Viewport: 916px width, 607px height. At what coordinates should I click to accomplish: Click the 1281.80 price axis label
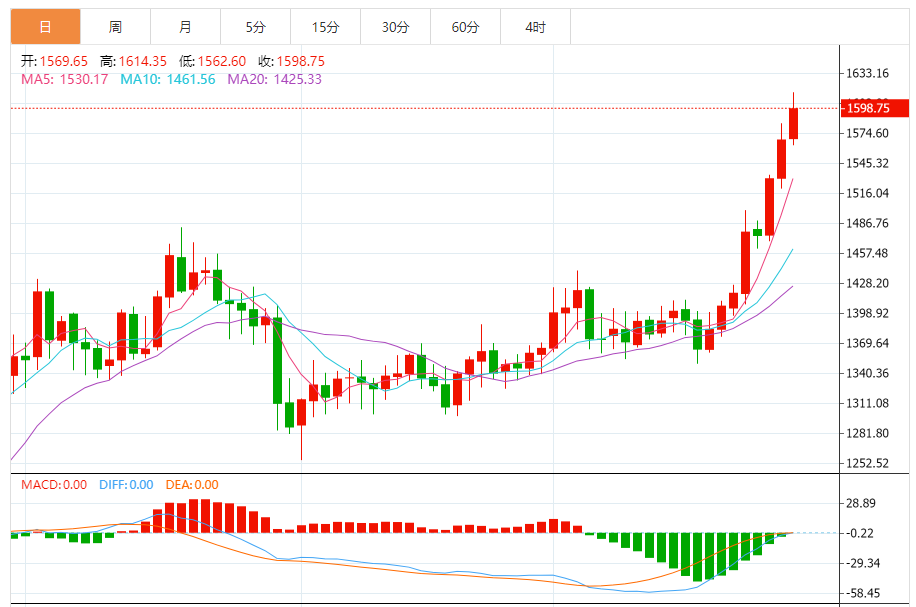(868, 433)
